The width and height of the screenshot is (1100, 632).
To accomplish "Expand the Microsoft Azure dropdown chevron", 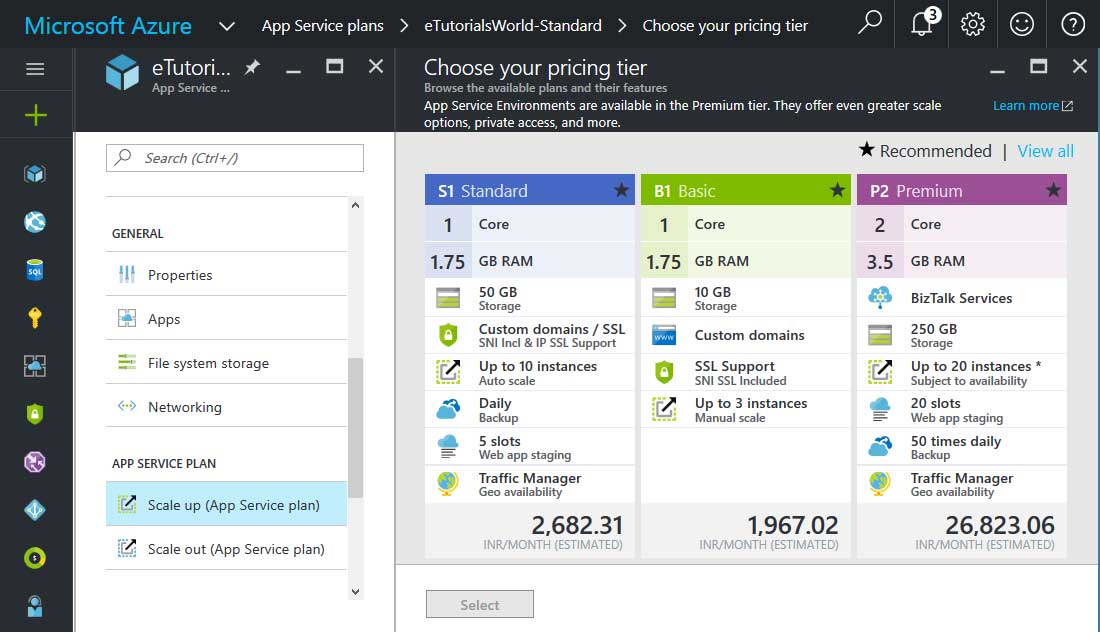I will tap(227, 25).
